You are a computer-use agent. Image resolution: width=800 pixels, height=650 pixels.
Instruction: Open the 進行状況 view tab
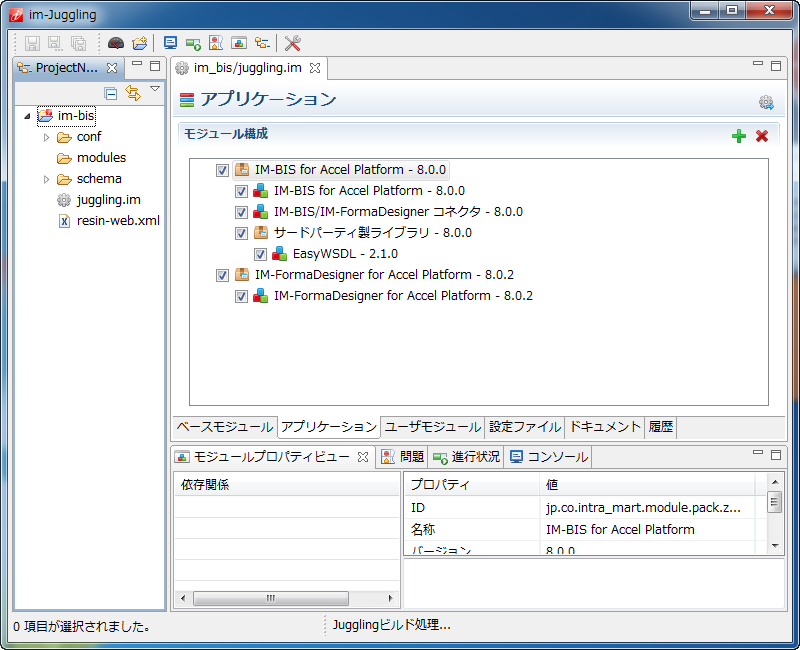tap(466, 457)
